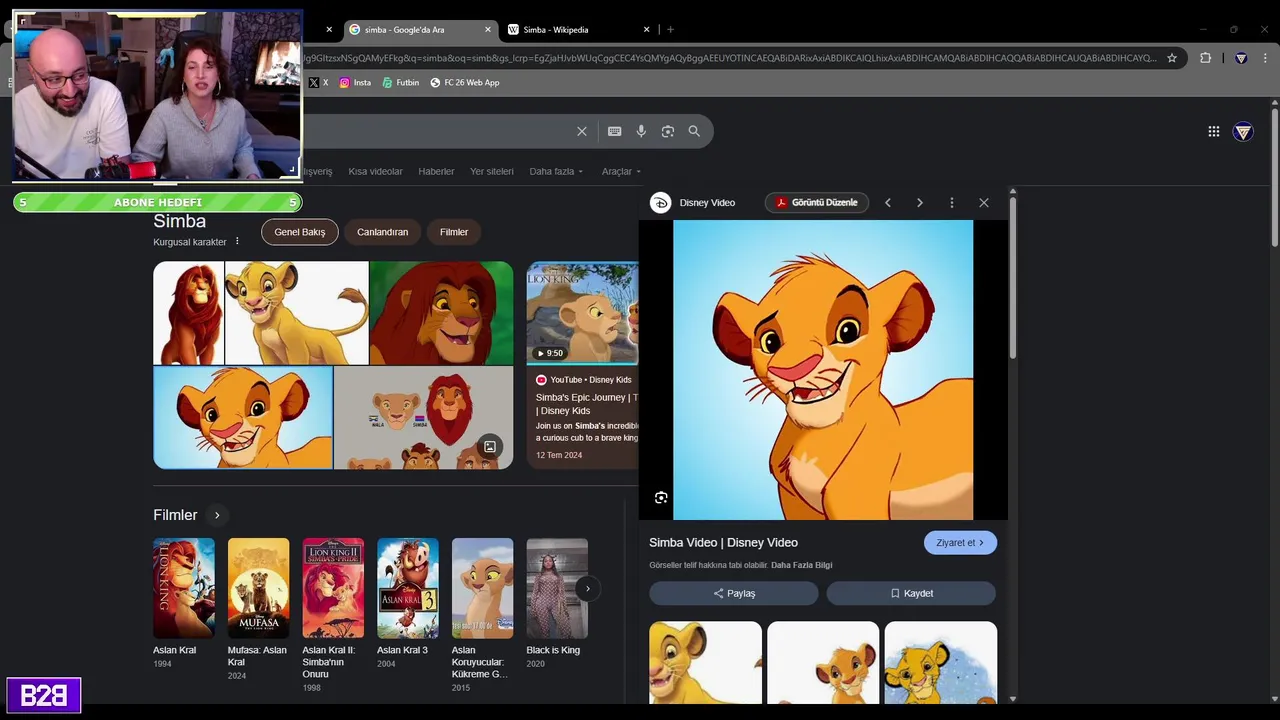Viewport: 1280px width, 720px height.
Task: Open the adult Simba roaring collage image
Action: click(x=441, y=313)
